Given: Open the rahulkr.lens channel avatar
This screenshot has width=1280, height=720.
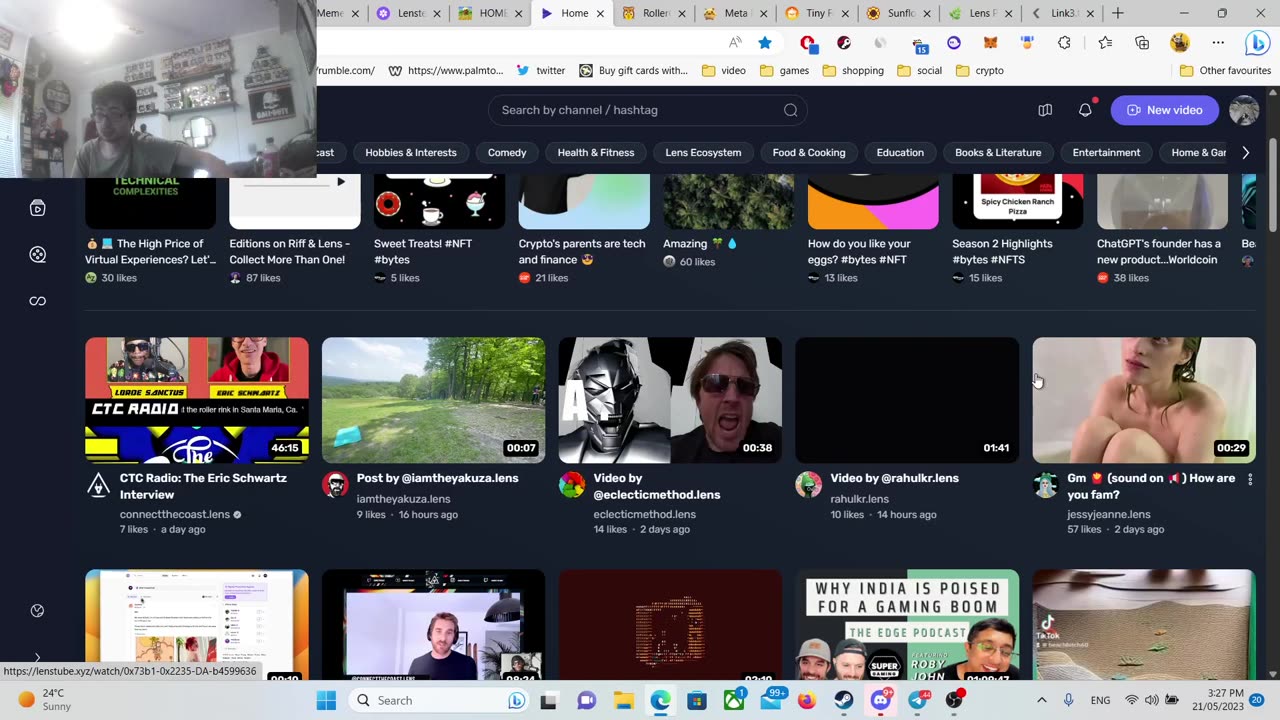Looking at the screenshot, I should click(x=808, y=485).
